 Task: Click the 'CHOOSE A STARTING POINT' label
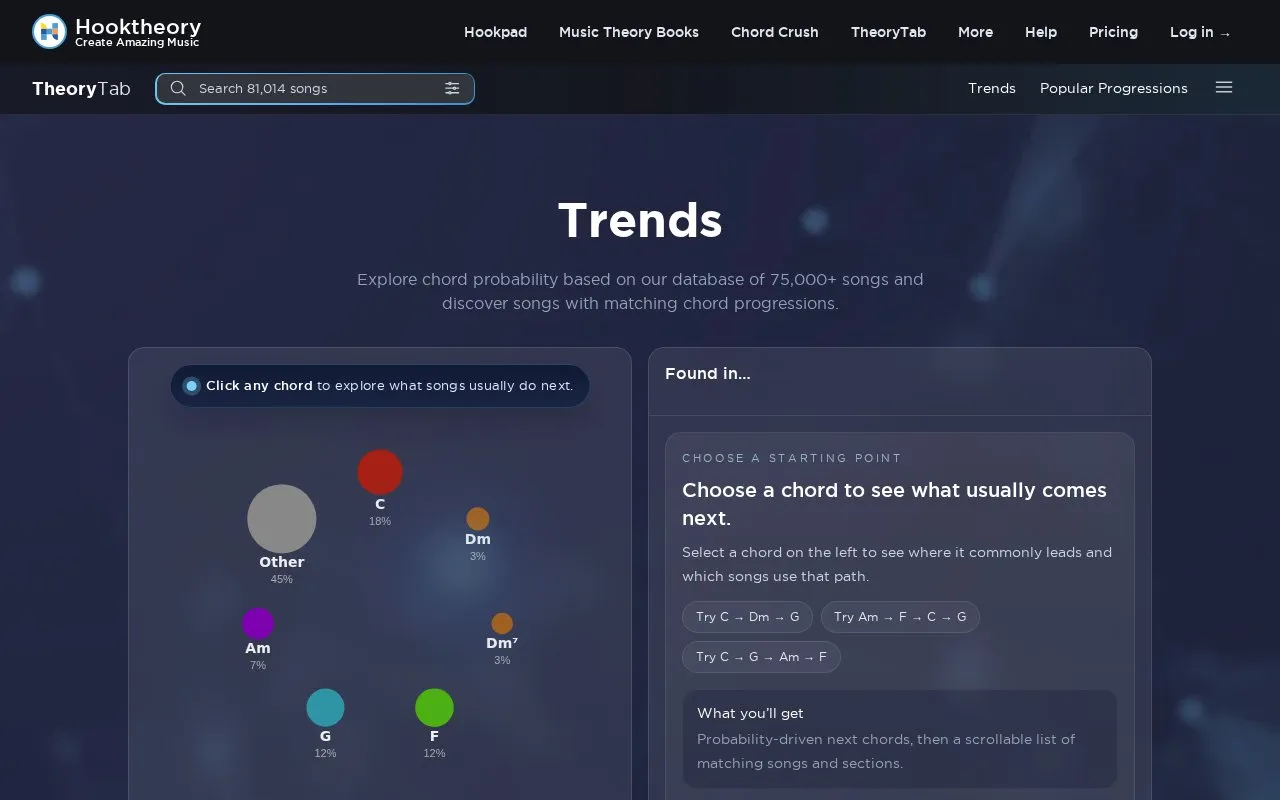coord(792,458)
